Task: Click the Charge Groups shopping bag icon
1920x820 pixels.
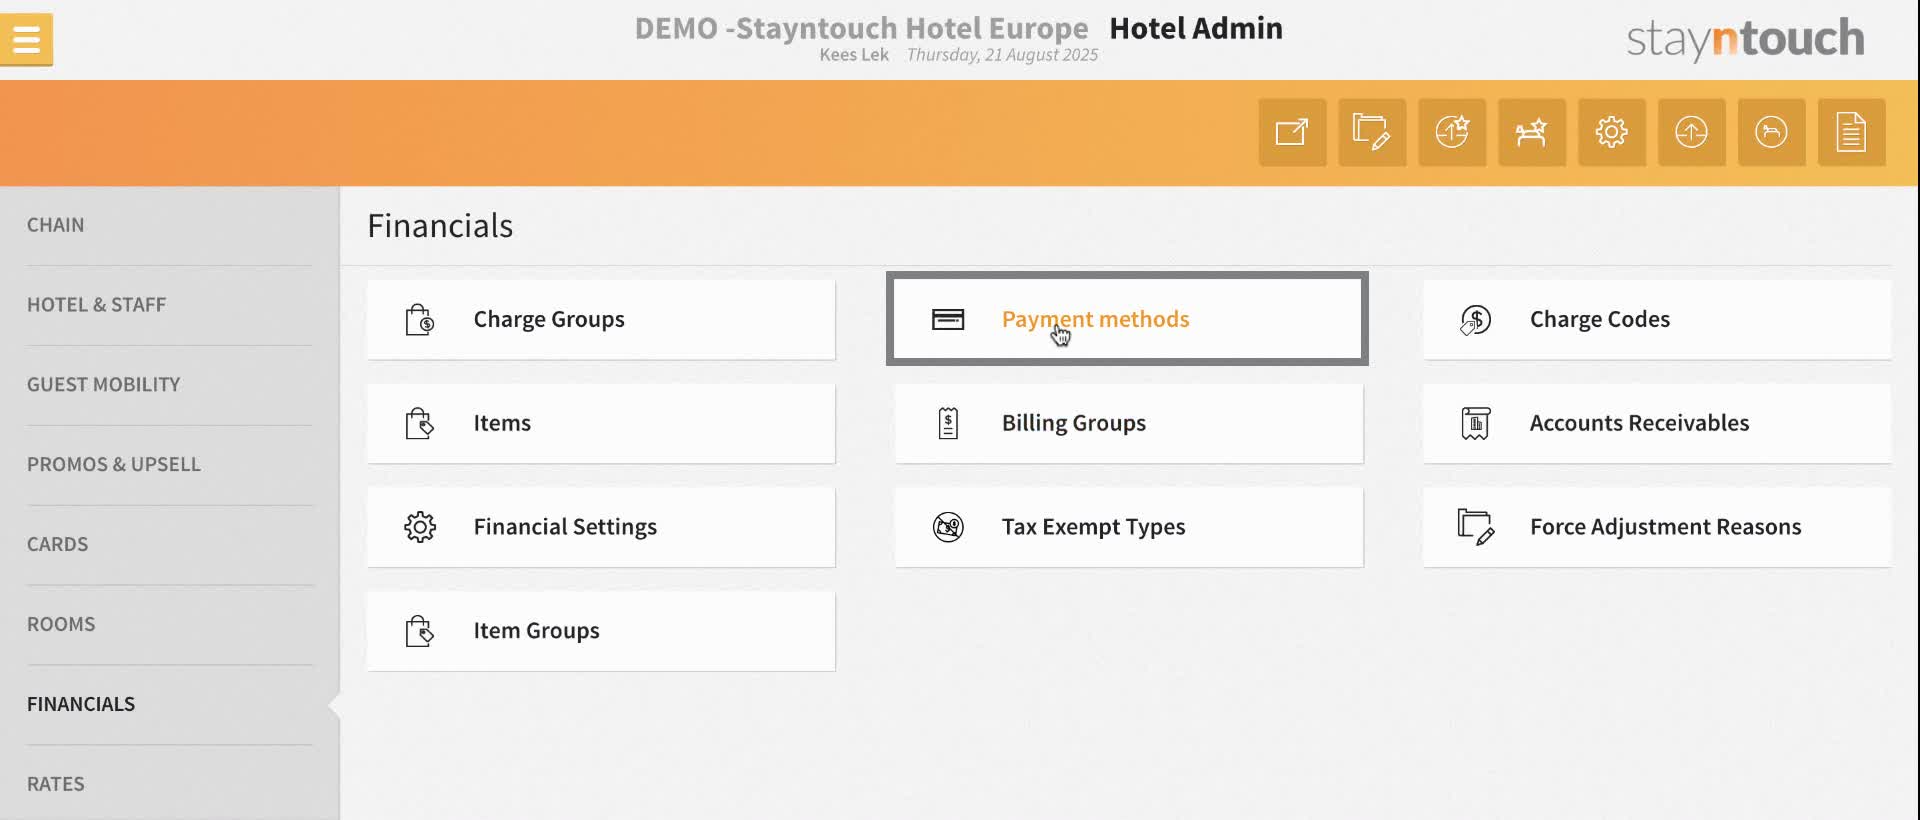Action: tap(420, 320)
